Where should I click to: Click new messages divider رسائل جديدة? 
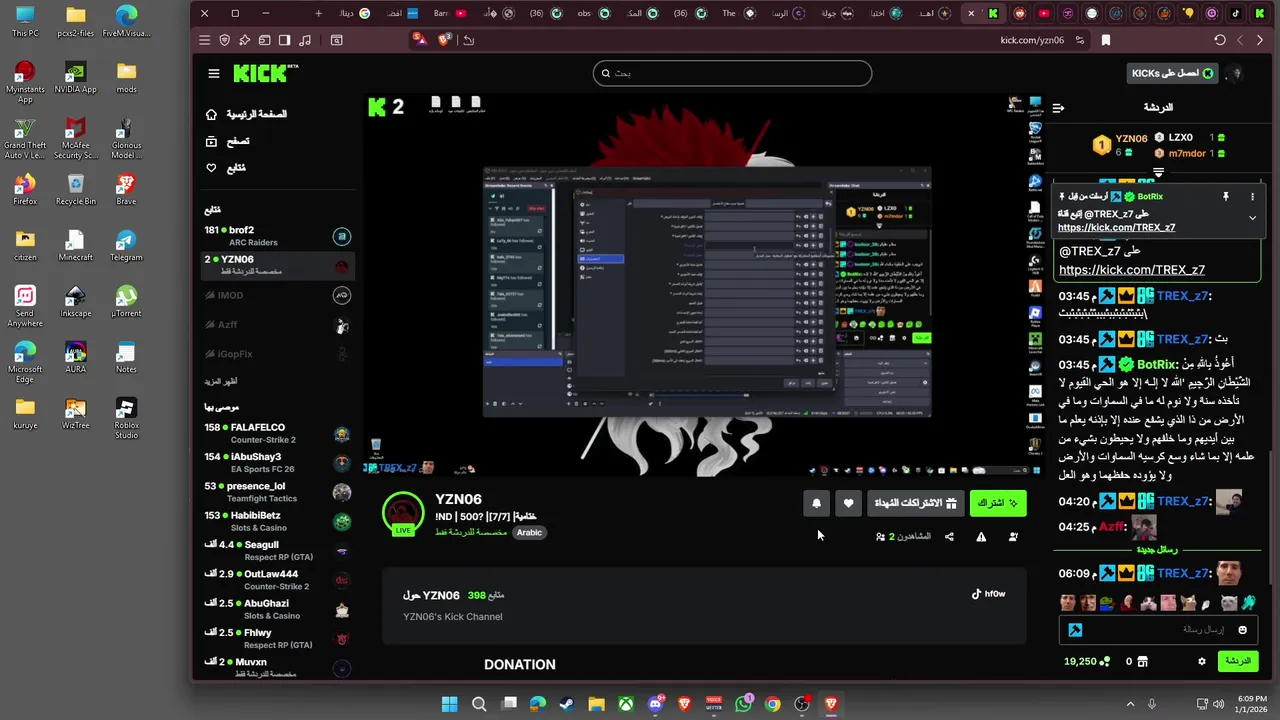click(1157, 549)
